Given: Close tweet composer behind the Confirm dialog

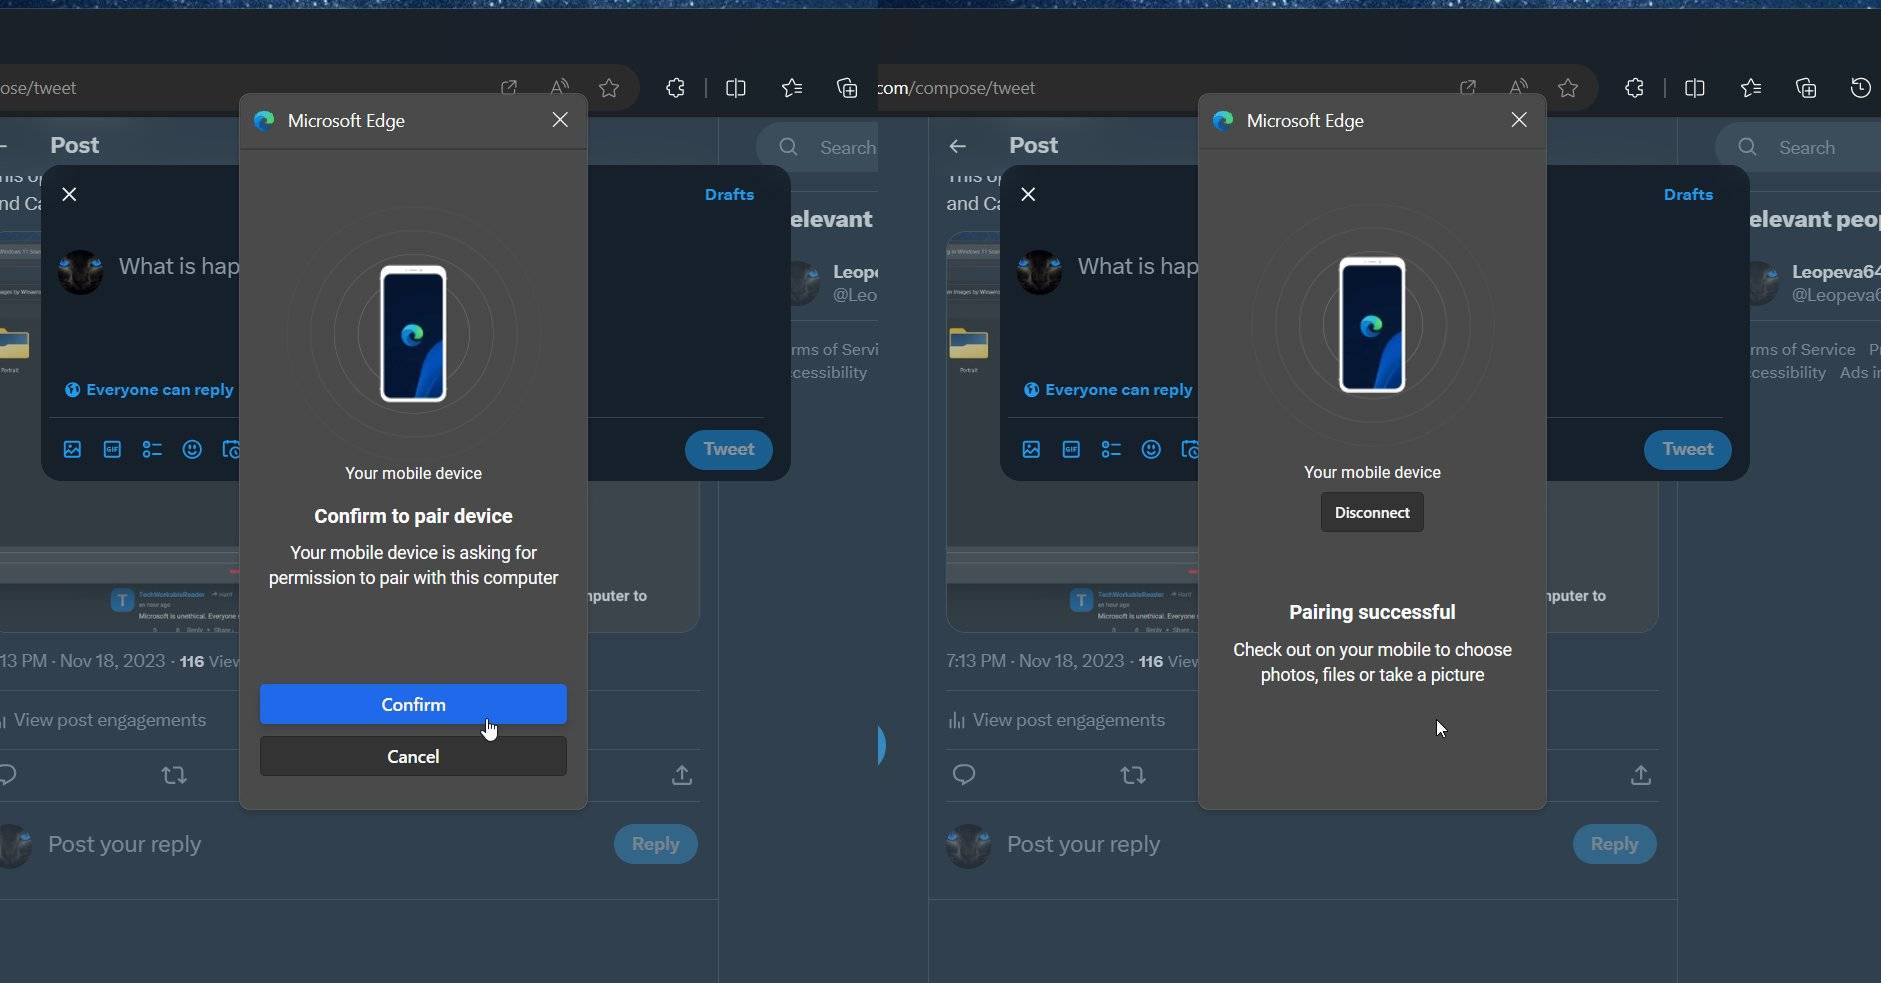Looking at the screenshot, I should tap(69, 194).
